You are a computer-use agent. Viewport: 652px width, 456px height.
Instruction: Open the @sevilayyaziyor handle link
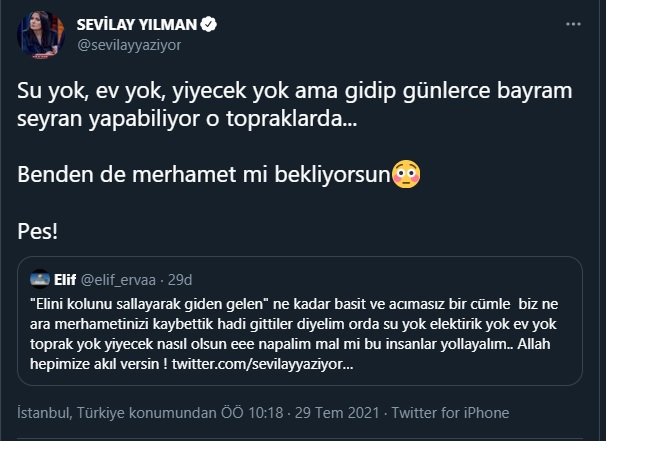129,45
